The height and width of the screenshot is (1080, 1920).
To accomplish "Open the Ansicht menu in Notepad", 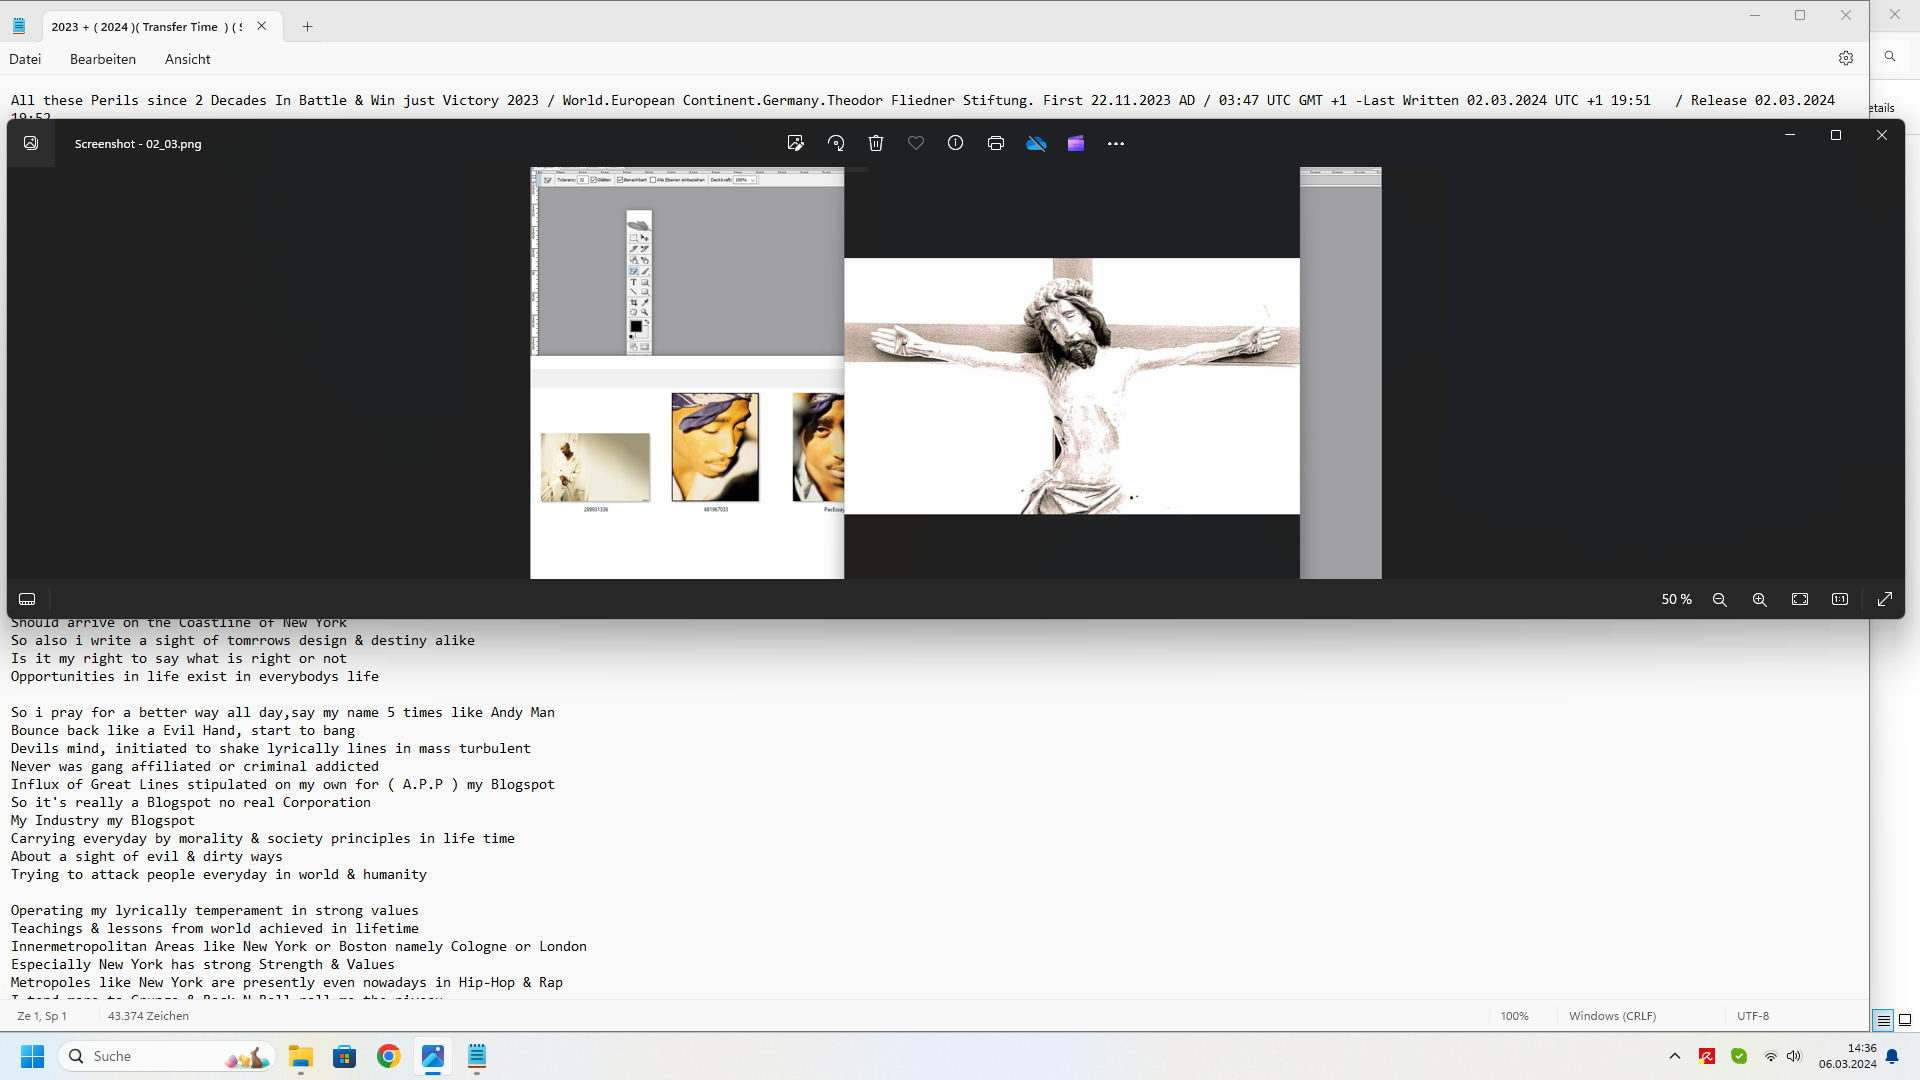I will pos(188,59).
